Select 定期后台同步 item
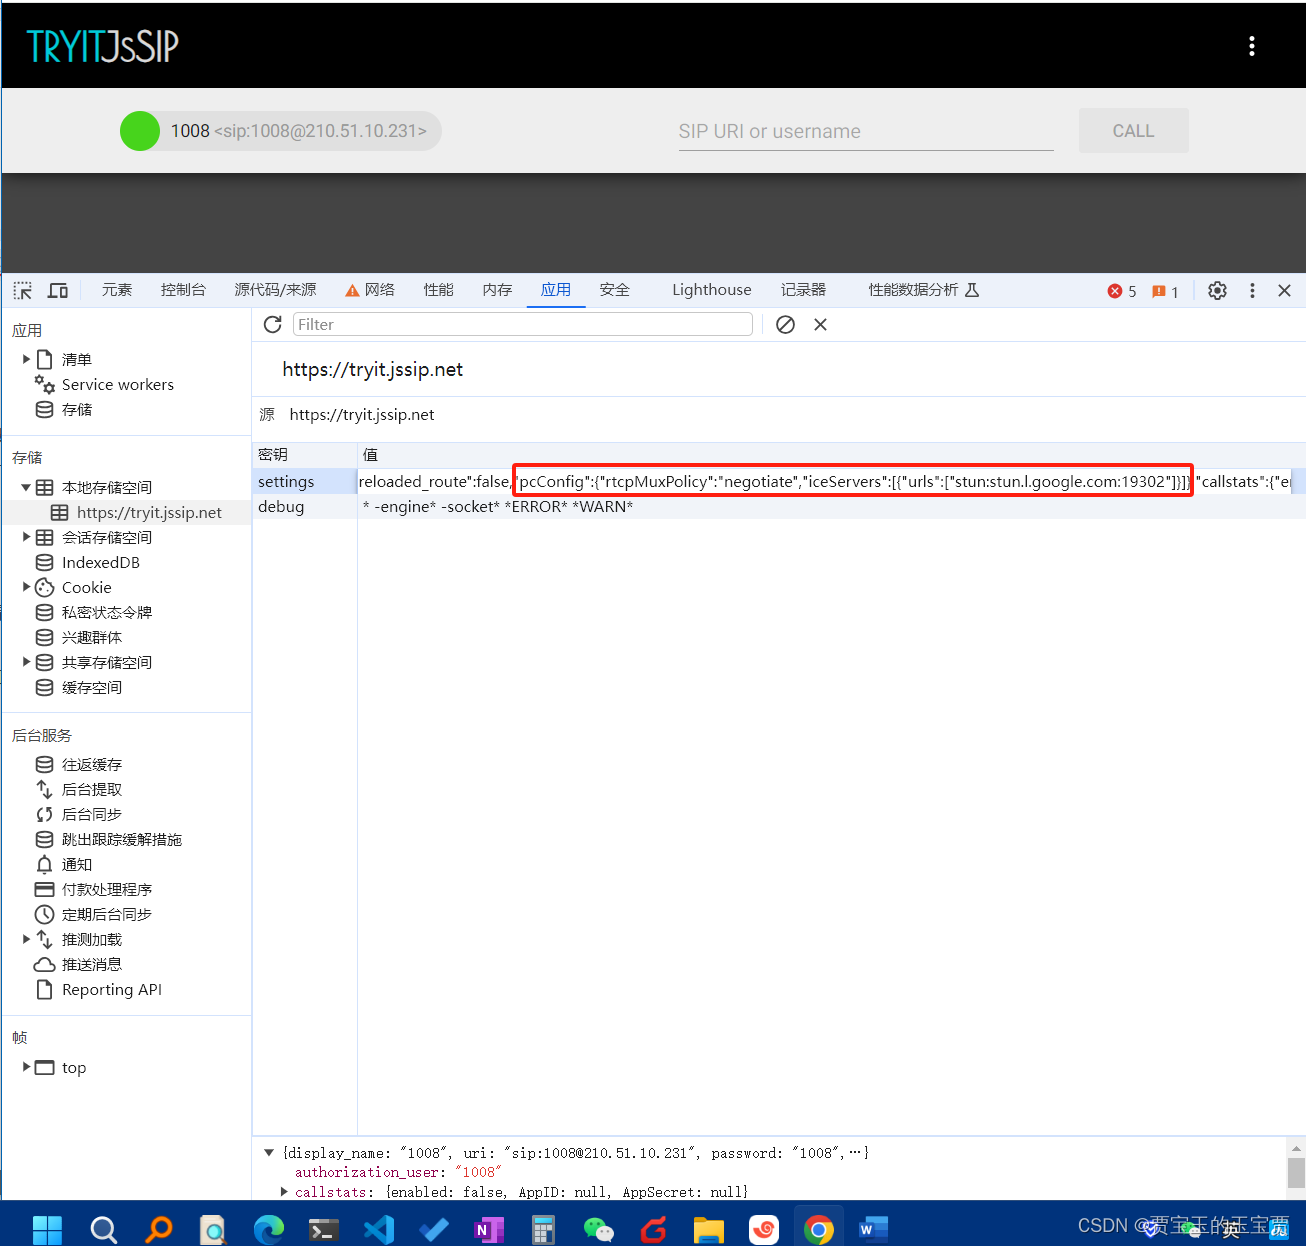This screenshot has width=1306, height=1246. point(106,914)
